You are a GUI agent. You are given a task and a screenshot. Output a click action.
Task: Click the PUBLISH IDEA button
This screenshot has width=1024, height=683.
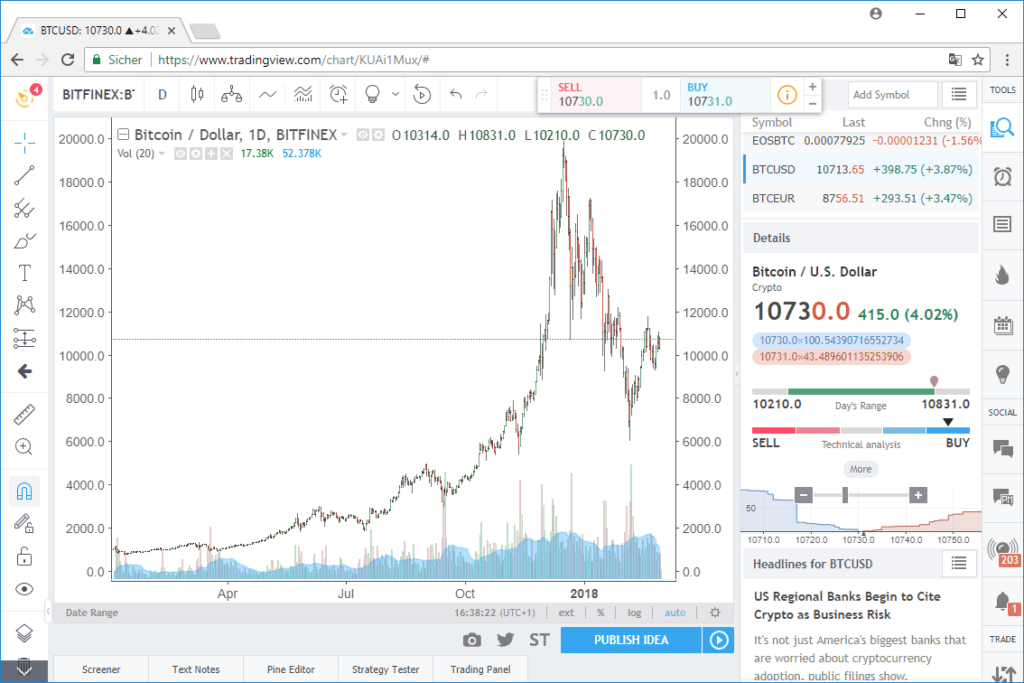coord(631,640)
